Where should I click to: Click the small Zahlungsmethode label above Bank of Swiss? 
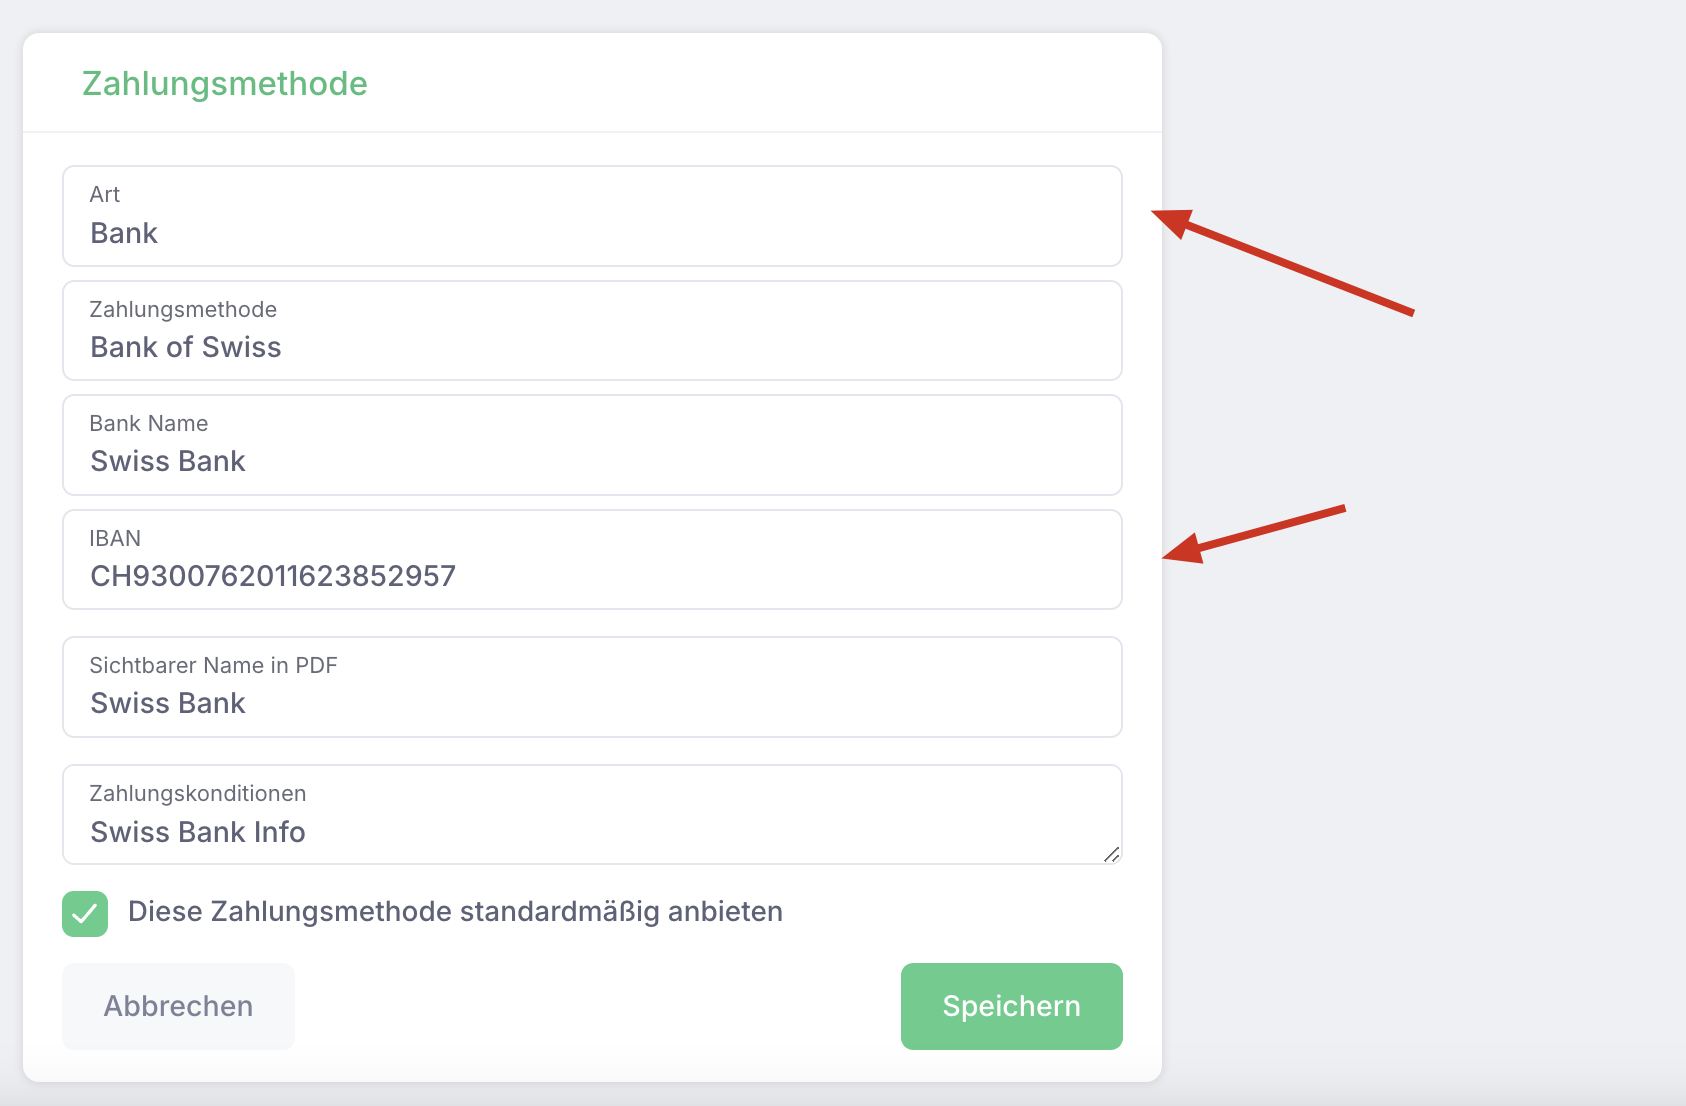183,309
